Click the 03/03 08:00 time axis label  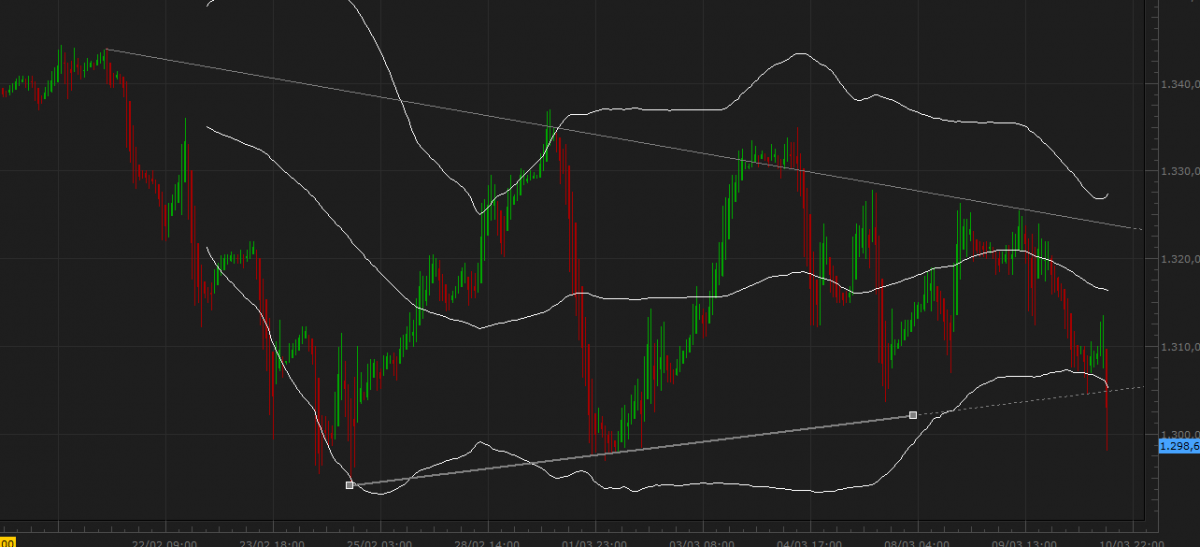(x=703, y=541)
